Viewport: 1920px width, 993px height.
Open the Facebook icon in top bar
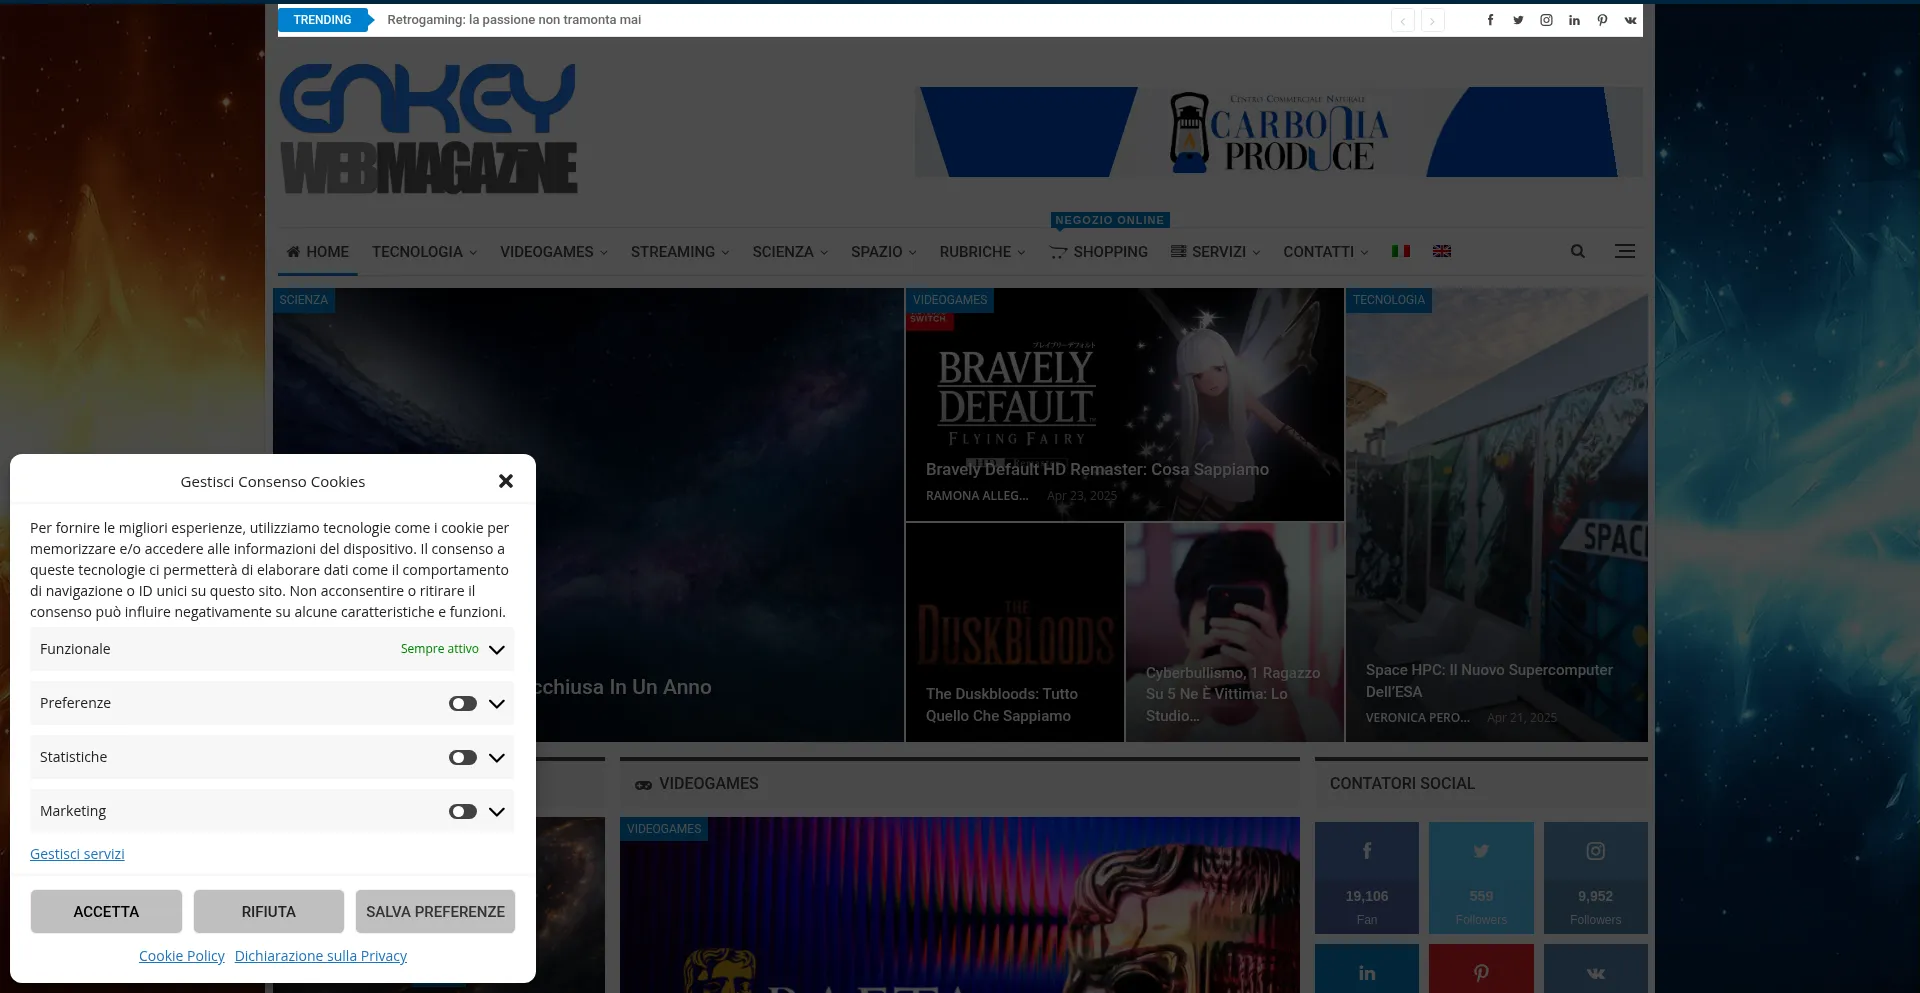click(x=1490, y=20)
